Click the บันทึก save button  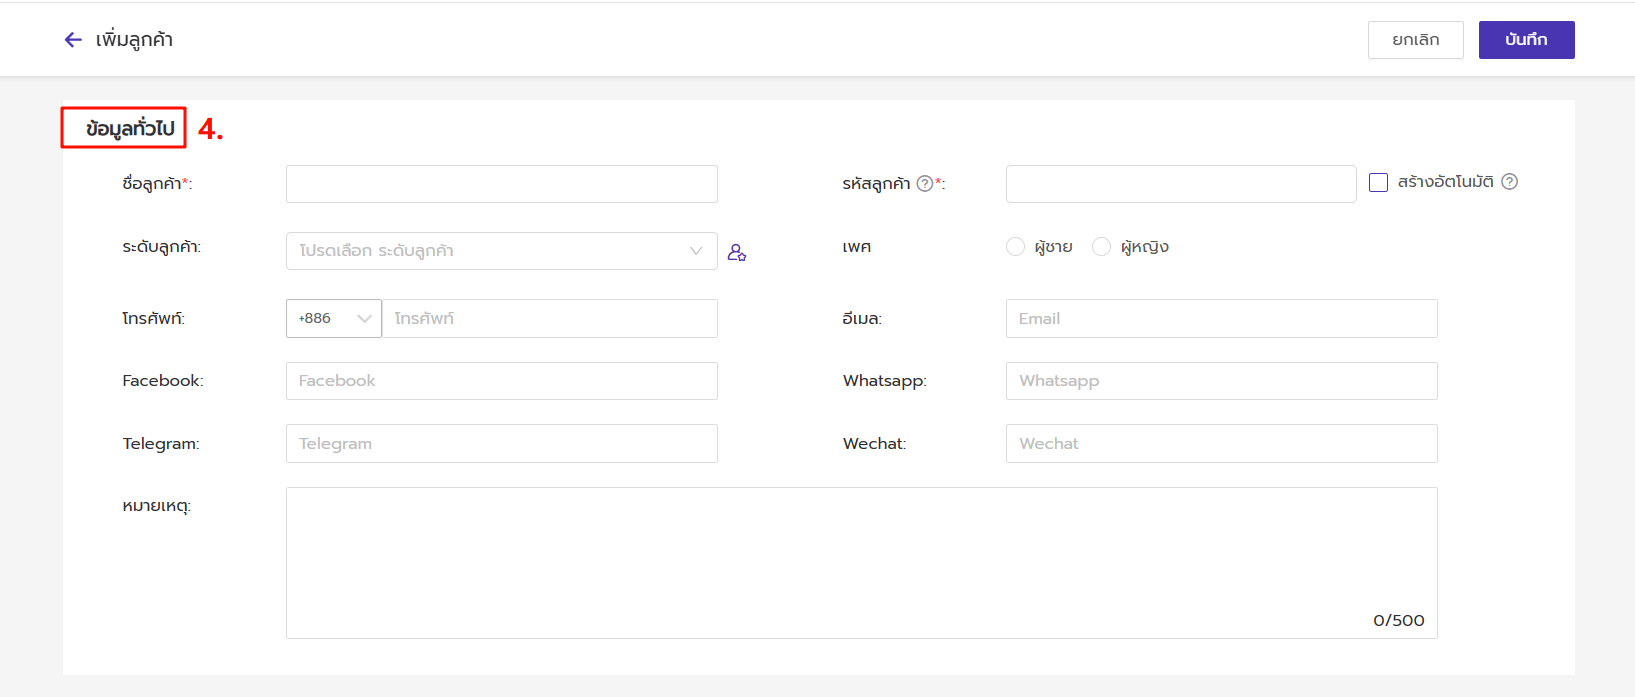click(1526, 40)
